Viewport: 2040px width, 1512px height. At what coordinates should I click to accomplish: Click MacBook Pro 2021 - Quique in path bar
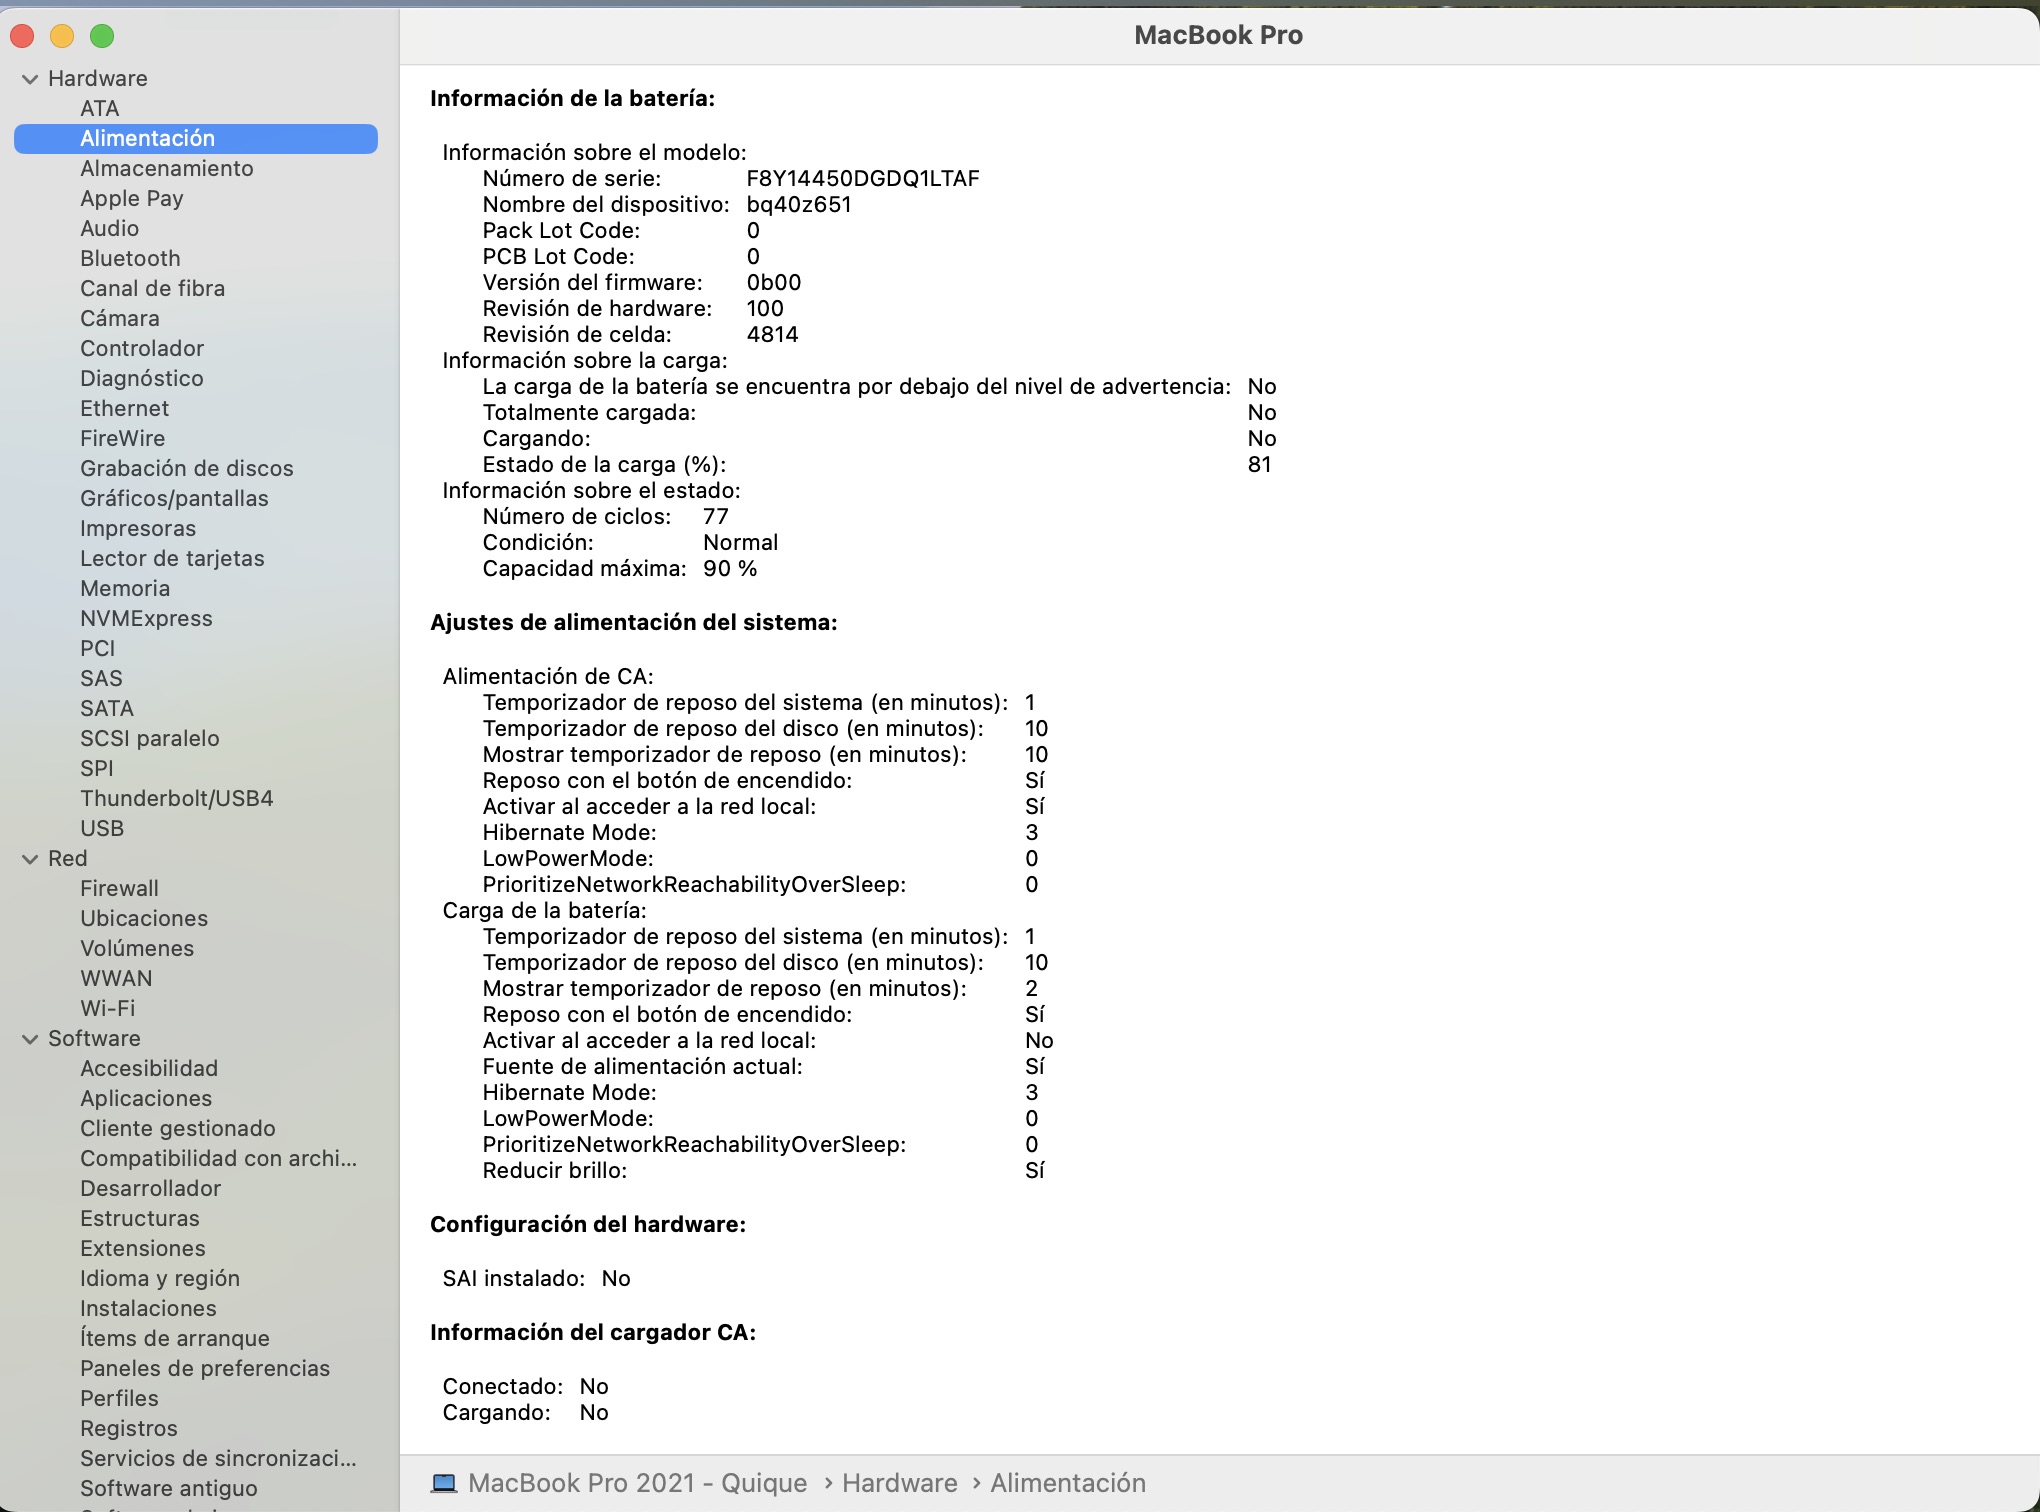637,1483
